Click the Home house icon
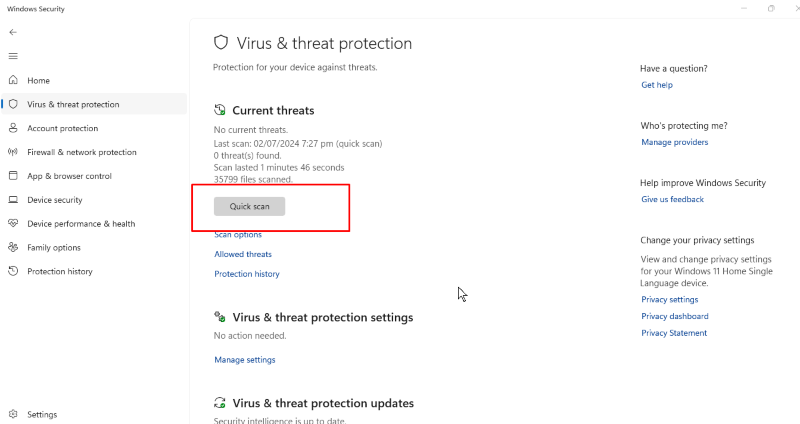Image resolution: width=800 pixels, height=424 pixels. coord(13,80)
